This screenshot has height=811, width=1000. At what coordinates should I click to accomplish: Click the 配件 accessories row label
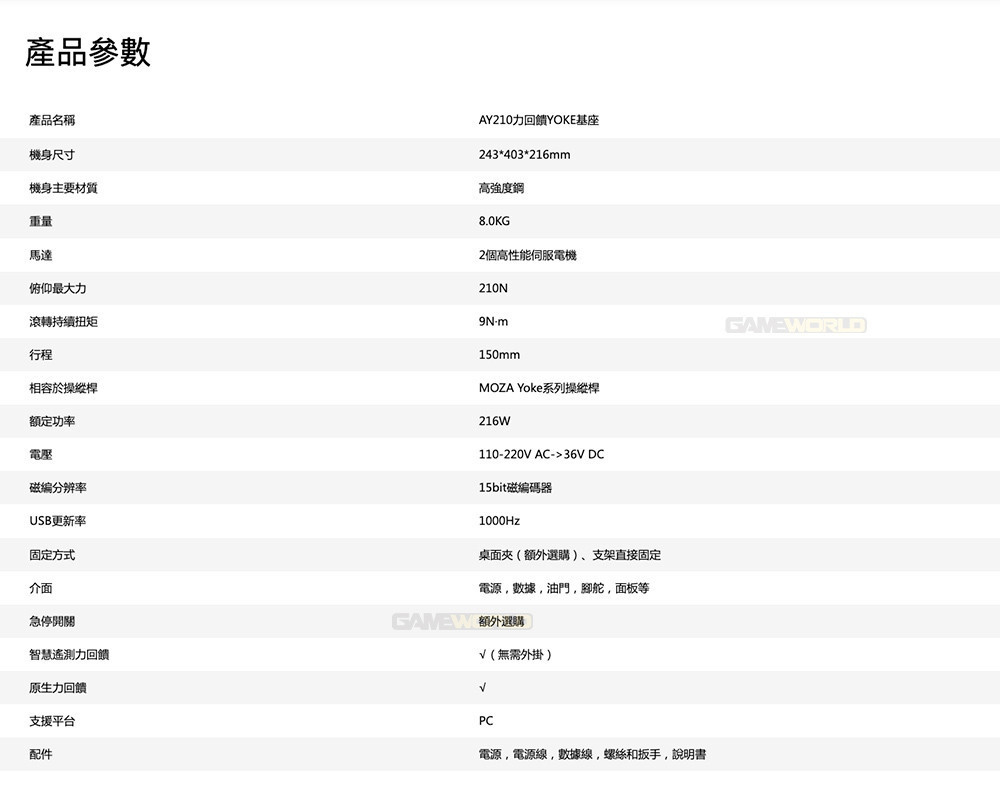point(41,754)
